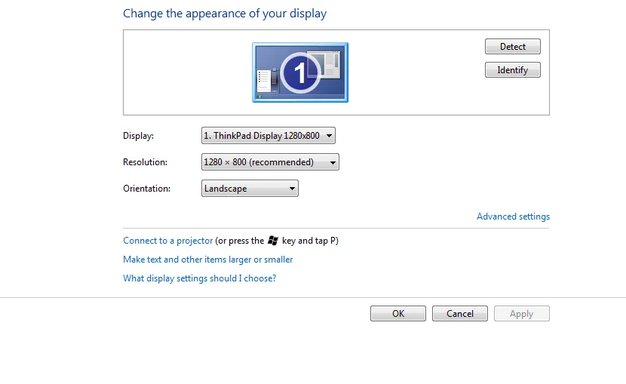Click the Cancel button

point(460,313)
